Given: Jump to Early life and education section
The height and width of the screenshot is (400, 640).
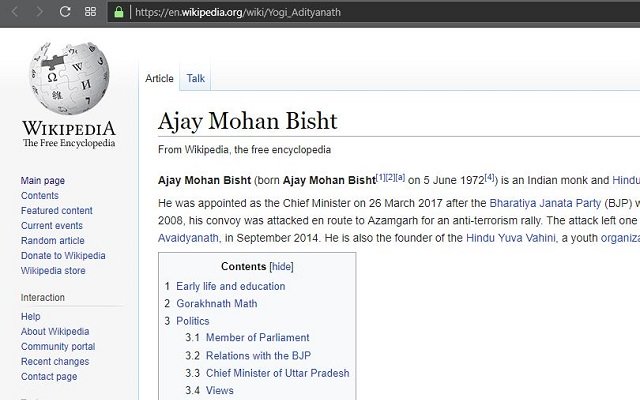Looking at the screenshot, I should 231,286.
